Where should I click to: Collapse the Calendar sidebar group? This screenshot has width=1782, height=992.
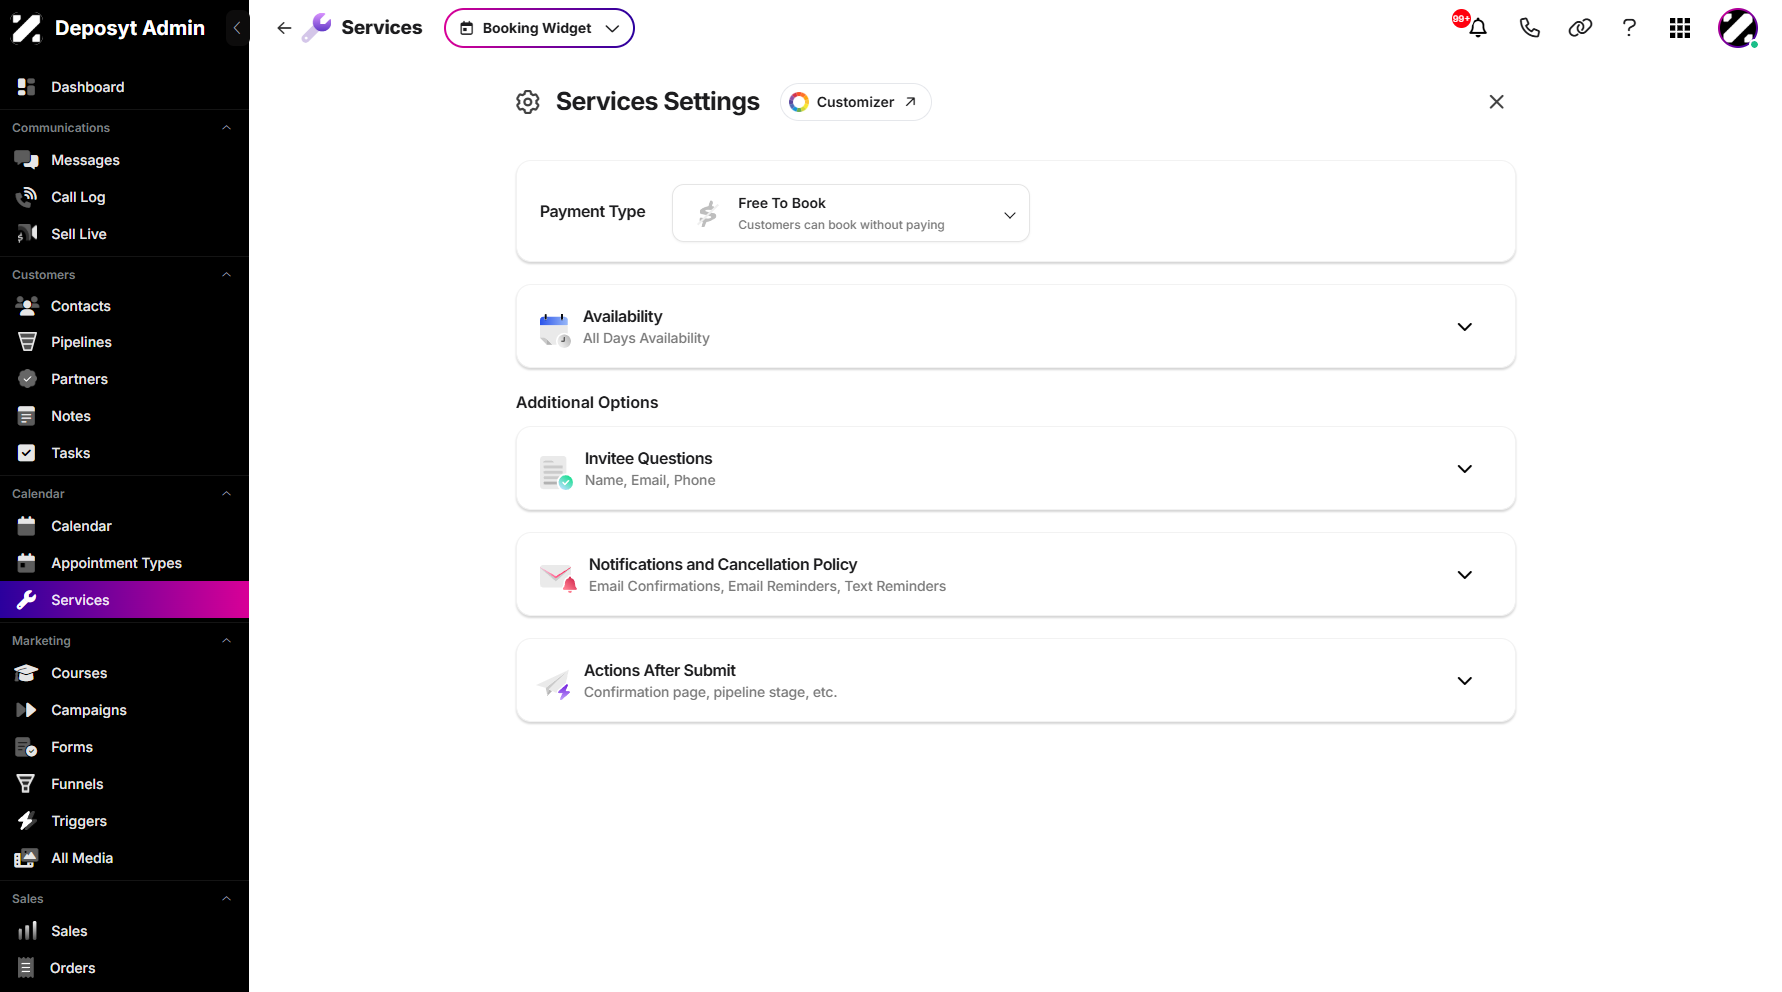click(x=226, y=494)
